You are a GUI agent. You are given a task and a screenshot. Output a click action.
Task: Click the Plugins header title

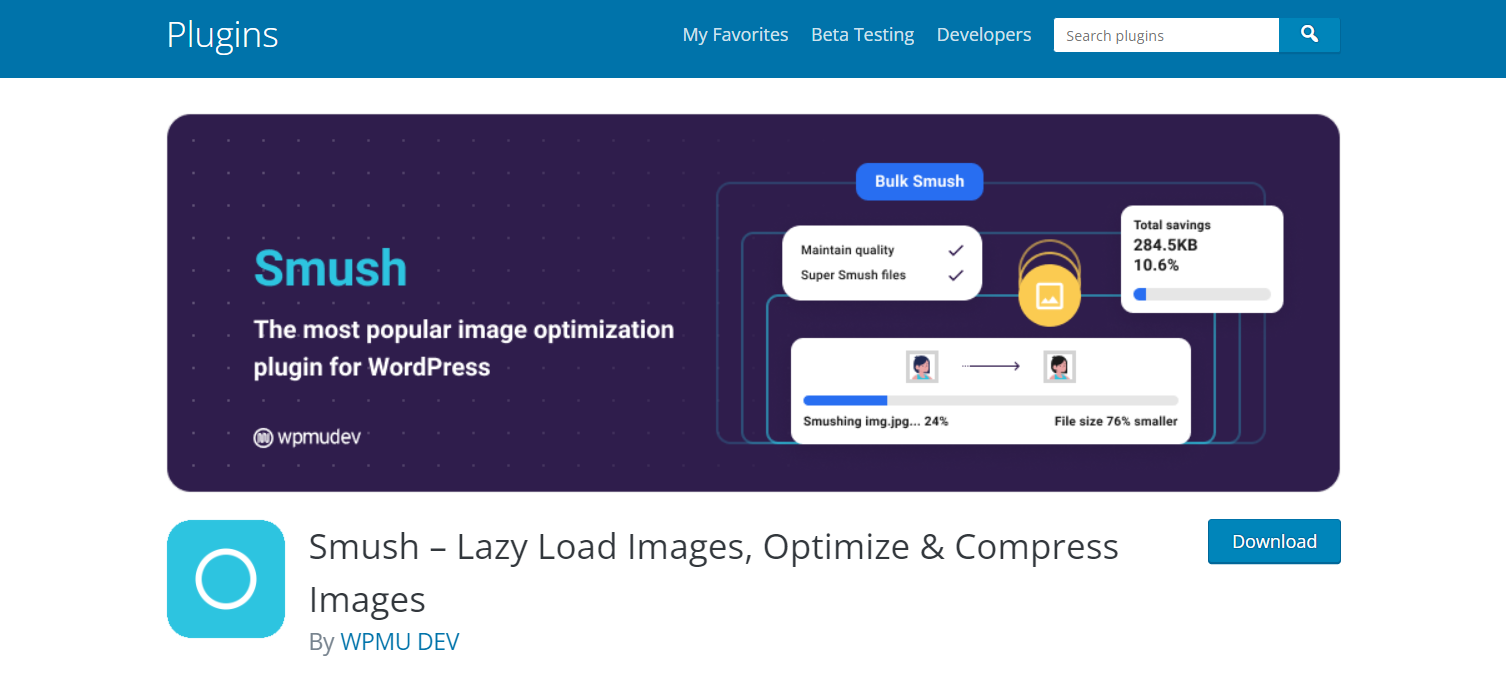[222, 35]
